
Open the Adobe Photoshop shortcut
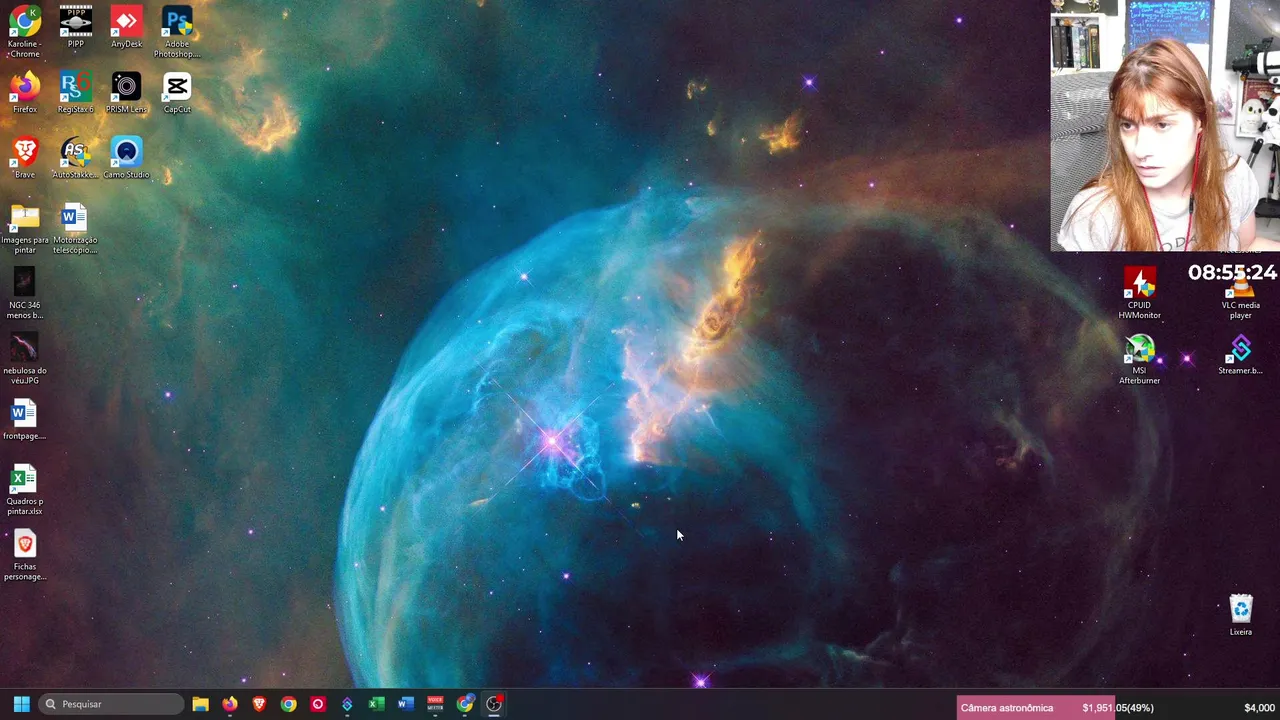coord(177,31)
